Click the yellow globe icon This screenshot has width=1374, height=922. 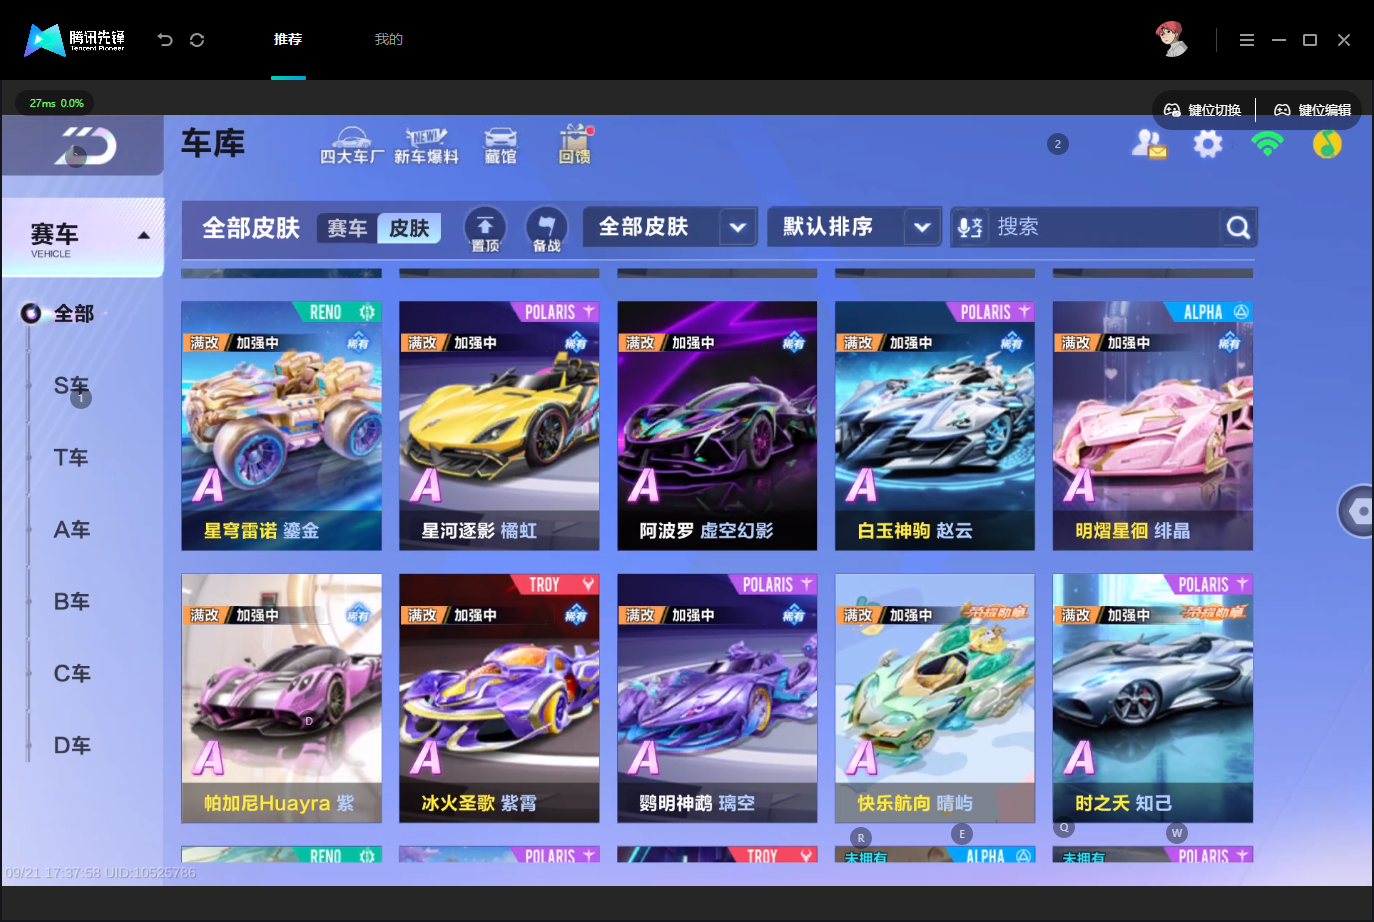(x=1327, y=144)
